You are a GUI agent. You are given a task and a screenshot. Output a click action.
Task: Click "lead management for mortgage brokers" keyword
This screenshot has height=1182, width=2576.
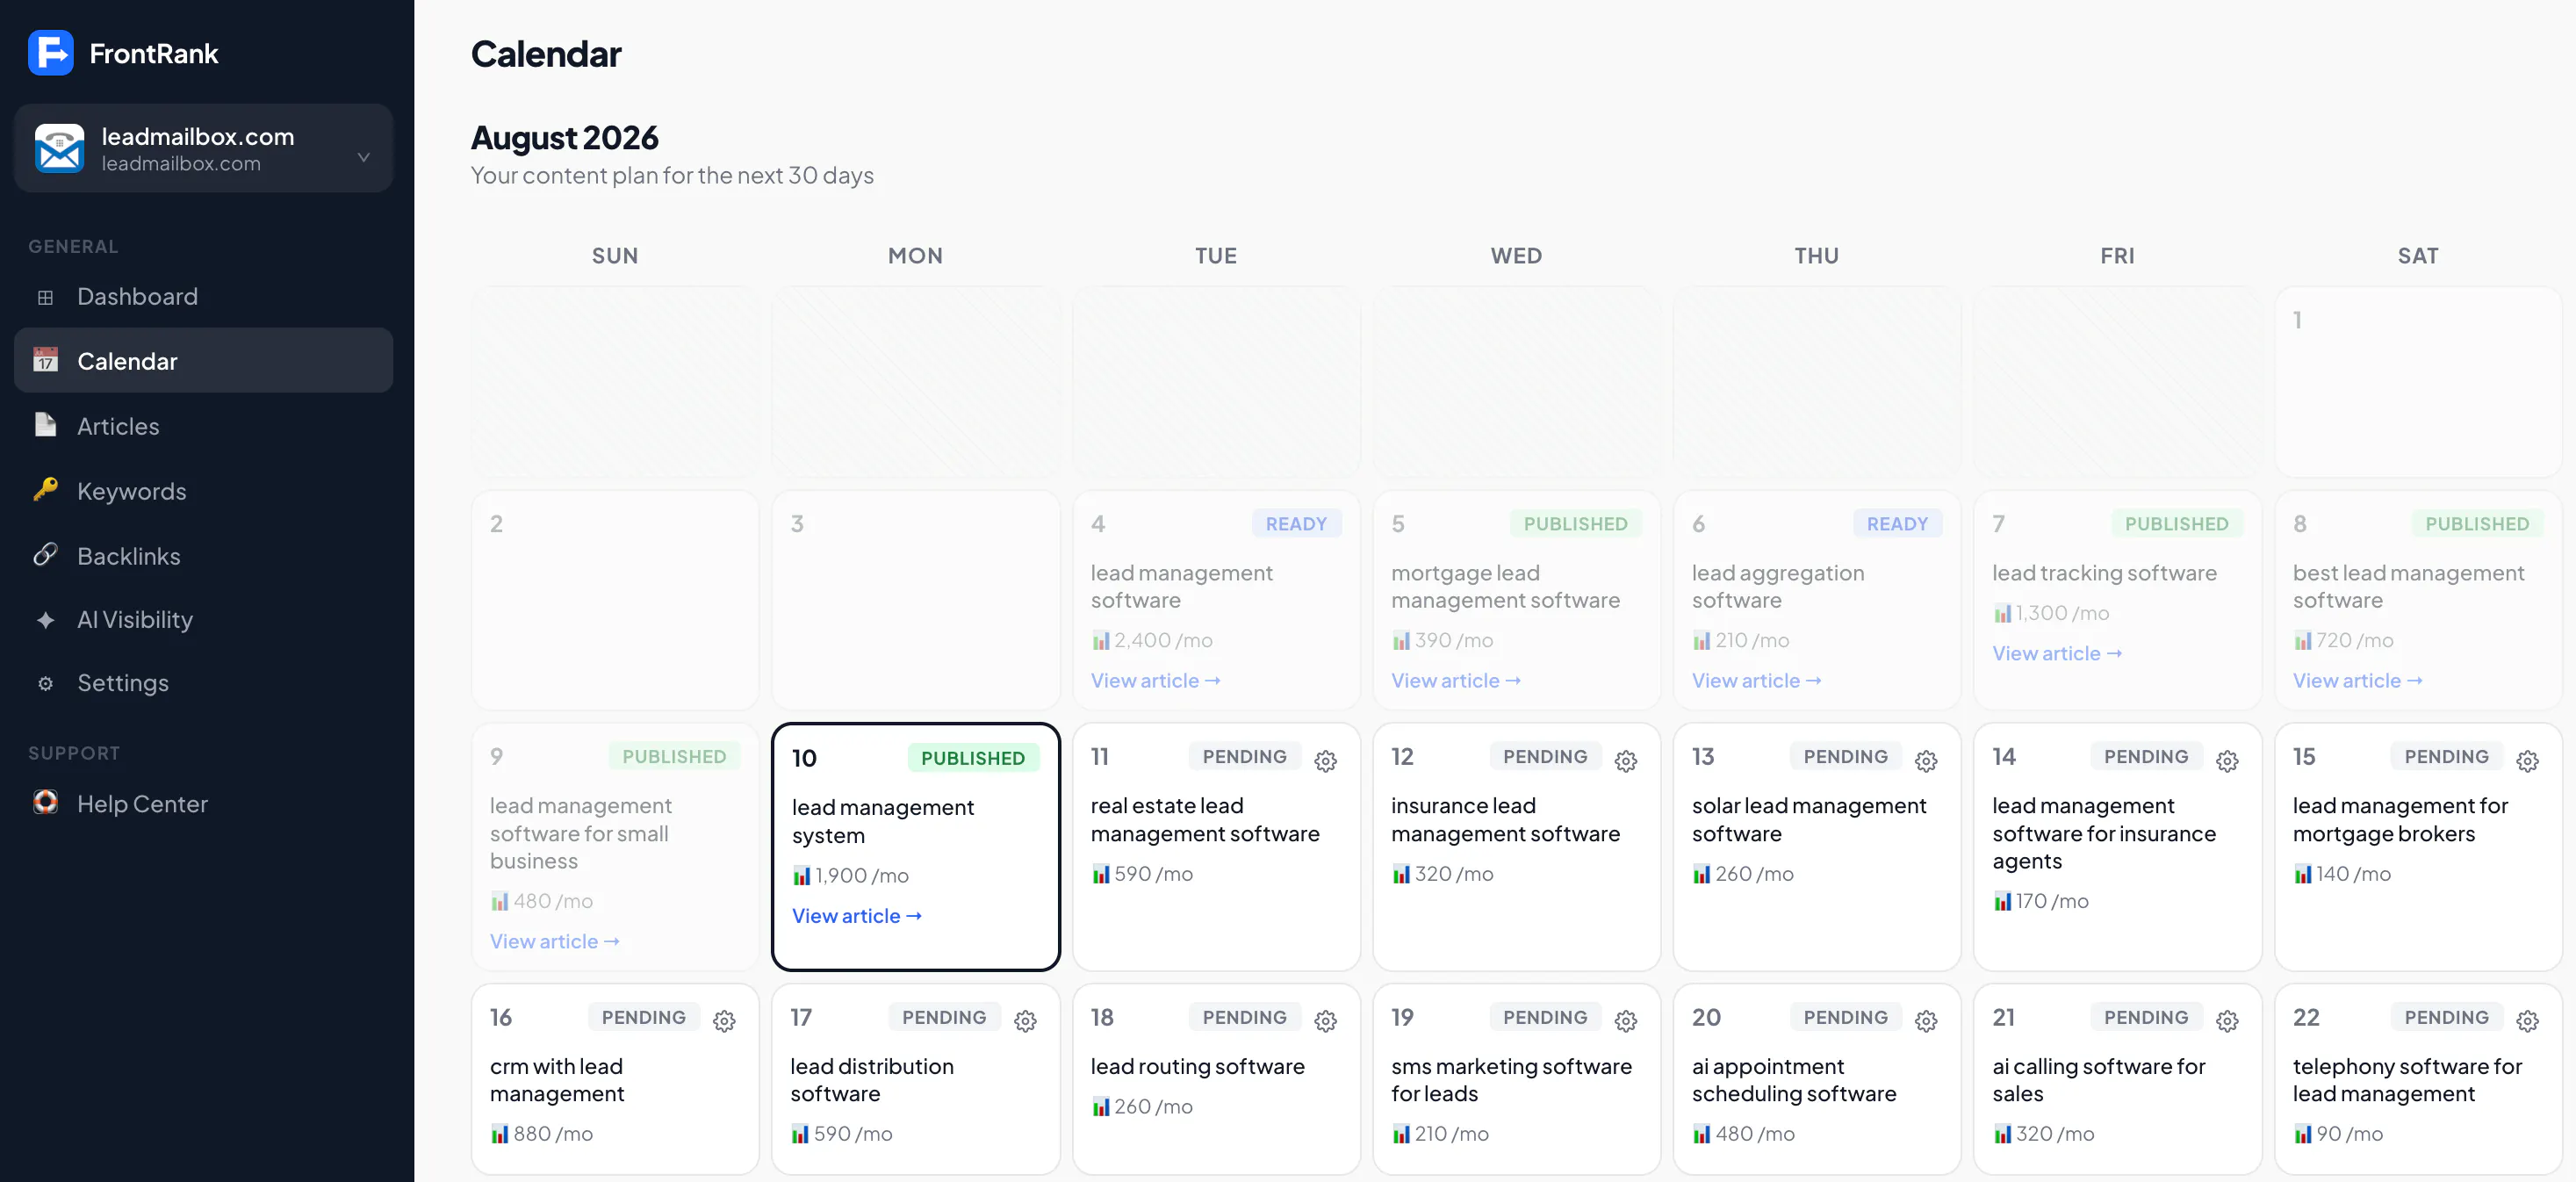coord(2399,820)
